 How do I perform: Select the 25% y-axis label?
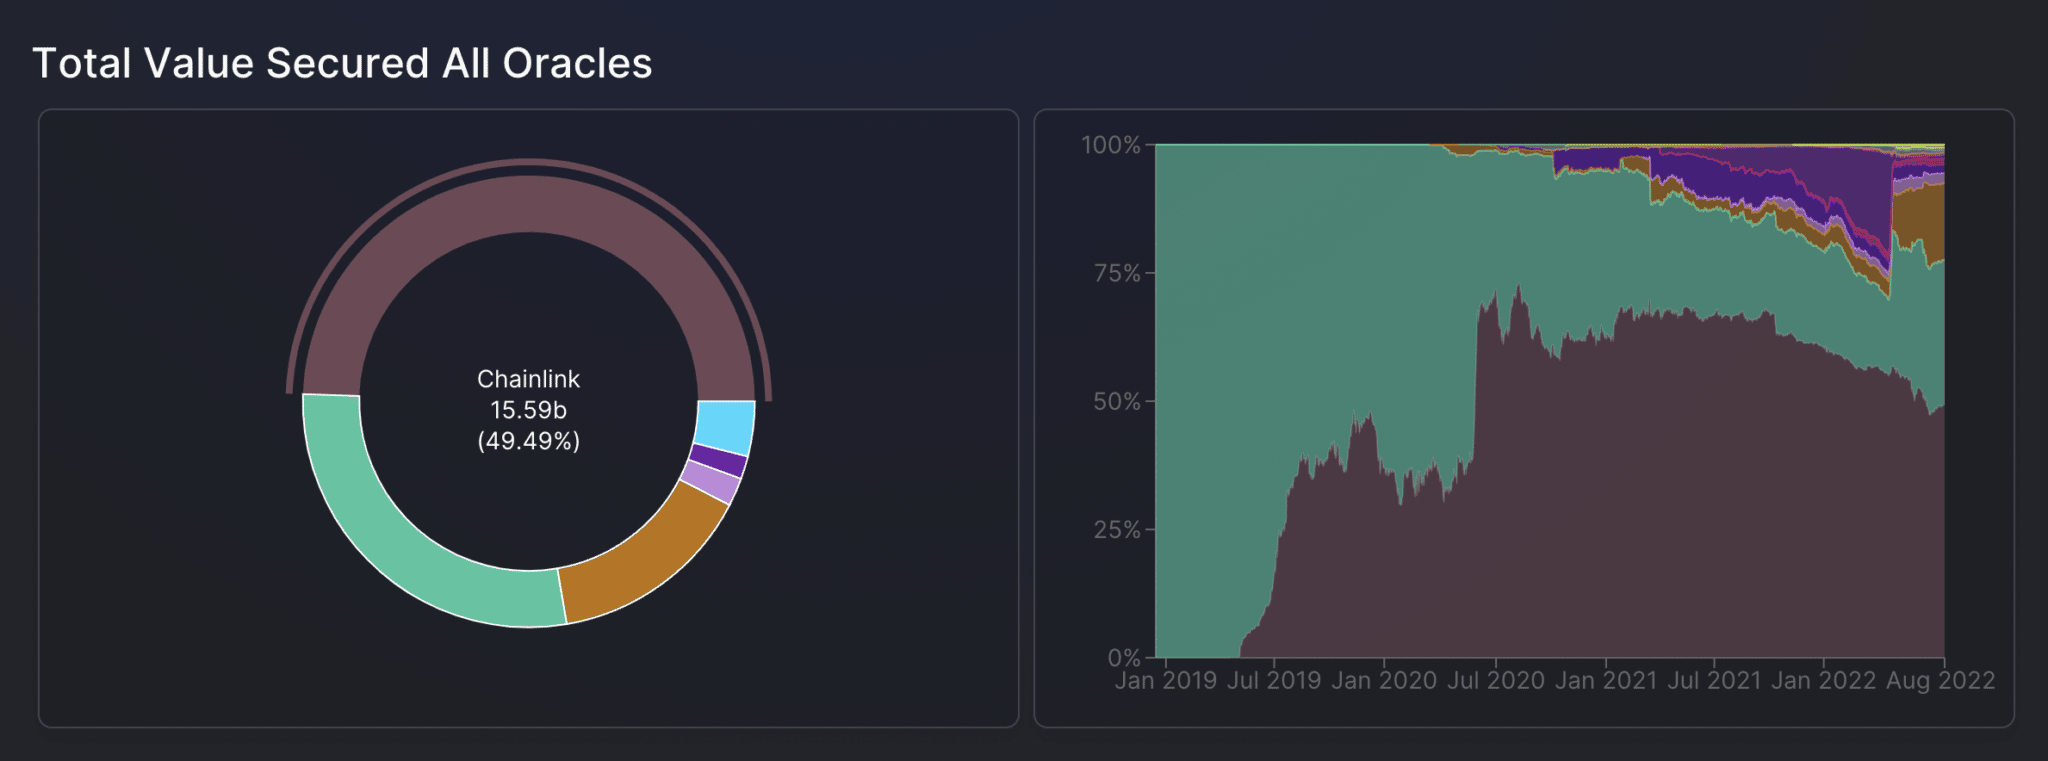point(1116,530)
